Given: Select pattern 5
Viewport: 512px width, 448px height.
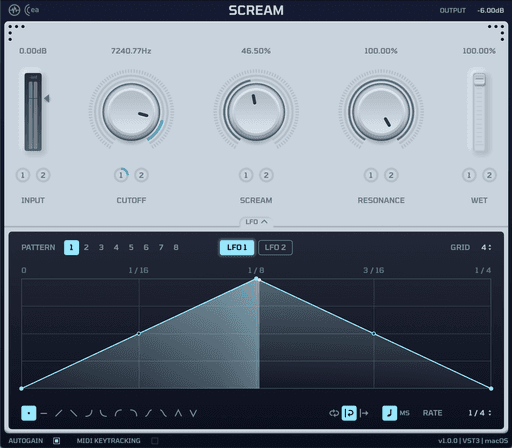Looking at the screenshot, I should [131, 247].
